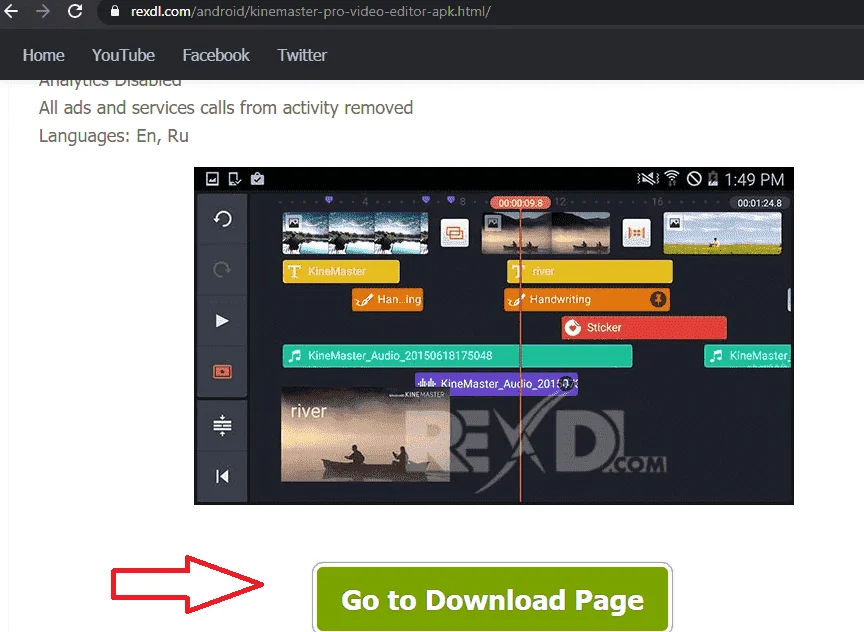Select the 'Languages: En, Ru' text line

[x=114, y=136]
